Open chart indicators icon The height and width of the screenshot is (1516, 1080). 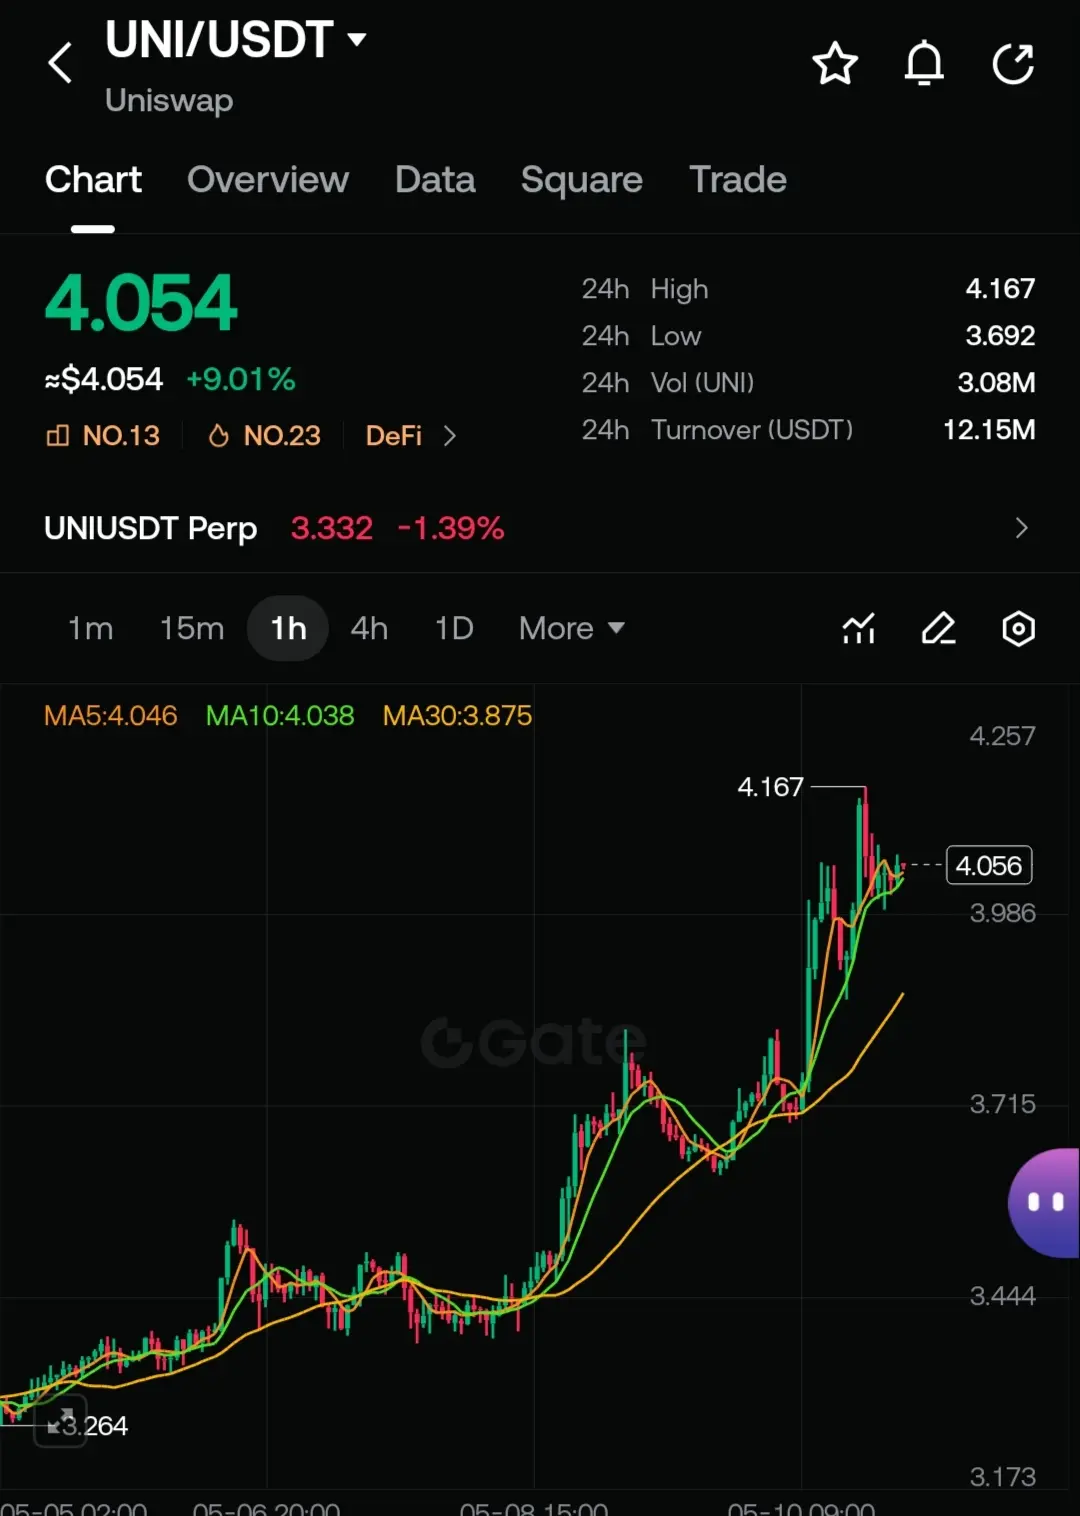point(859,629)
